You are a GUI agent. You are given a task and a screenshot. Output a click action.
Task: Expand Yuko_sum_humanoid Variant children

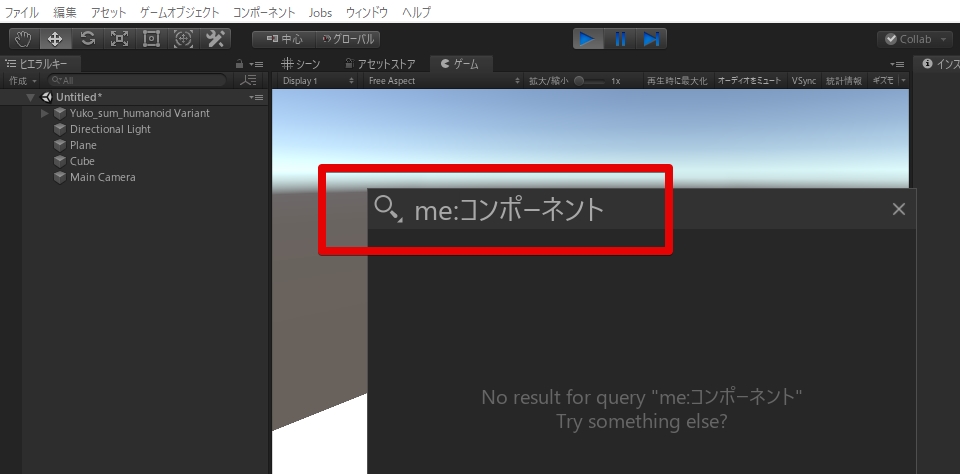45,113
